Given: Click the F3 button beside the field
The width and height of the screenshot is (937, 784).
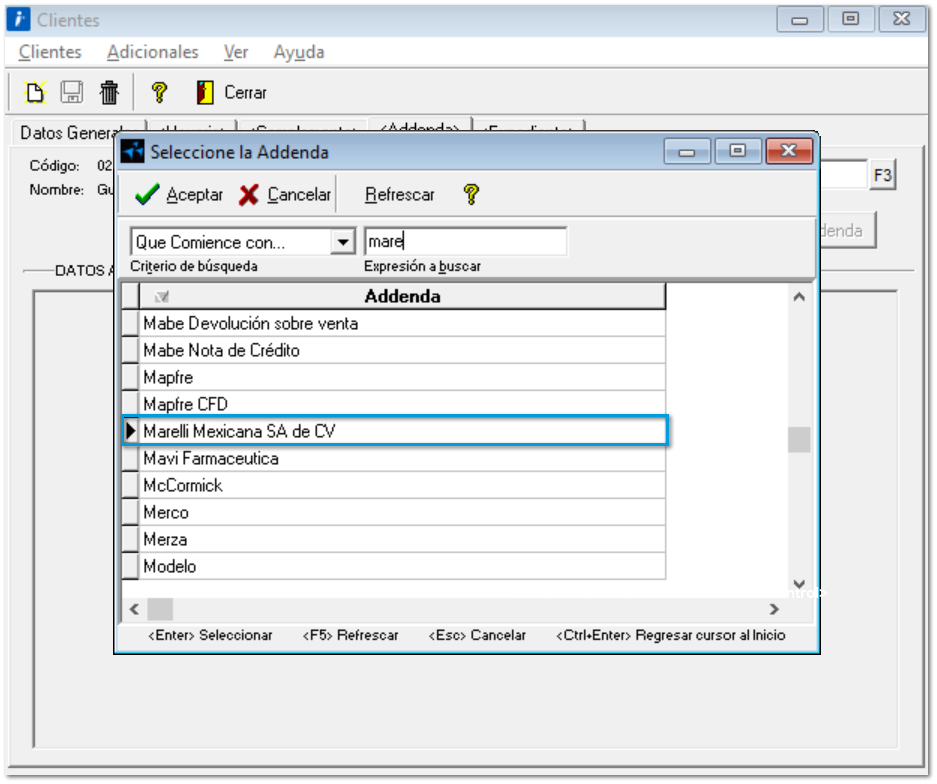Looking at the screenshot, I should point(882,176).
